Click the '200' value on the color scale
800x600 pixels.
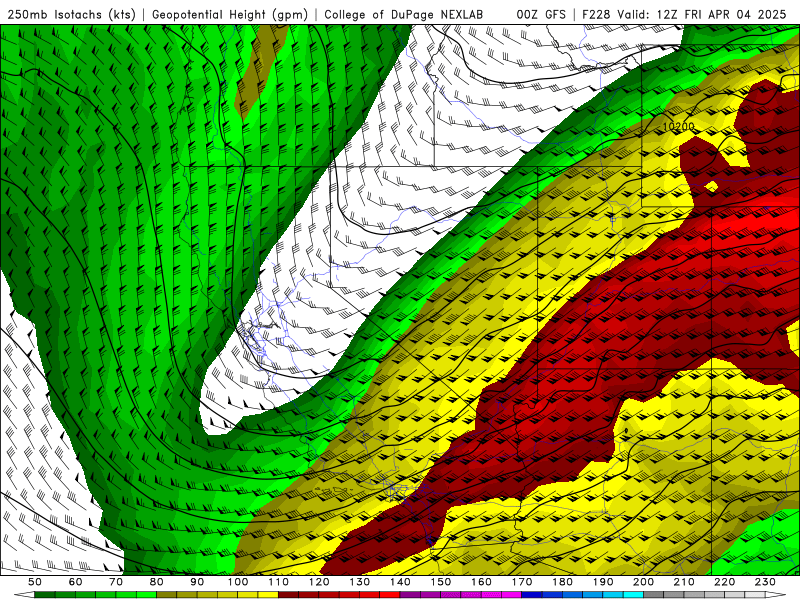[643, 582]
